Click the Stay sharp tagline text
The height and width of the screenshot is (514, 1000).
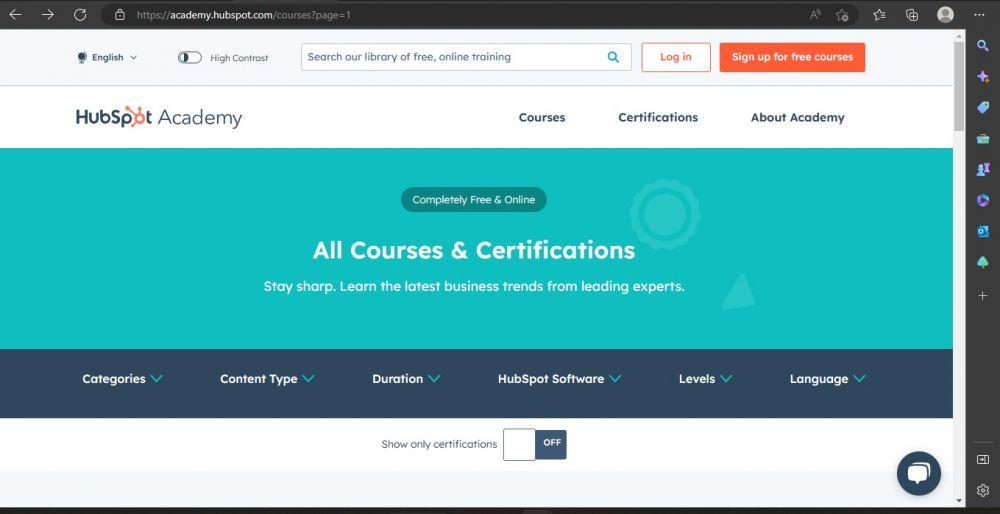[x=474, y=286]
